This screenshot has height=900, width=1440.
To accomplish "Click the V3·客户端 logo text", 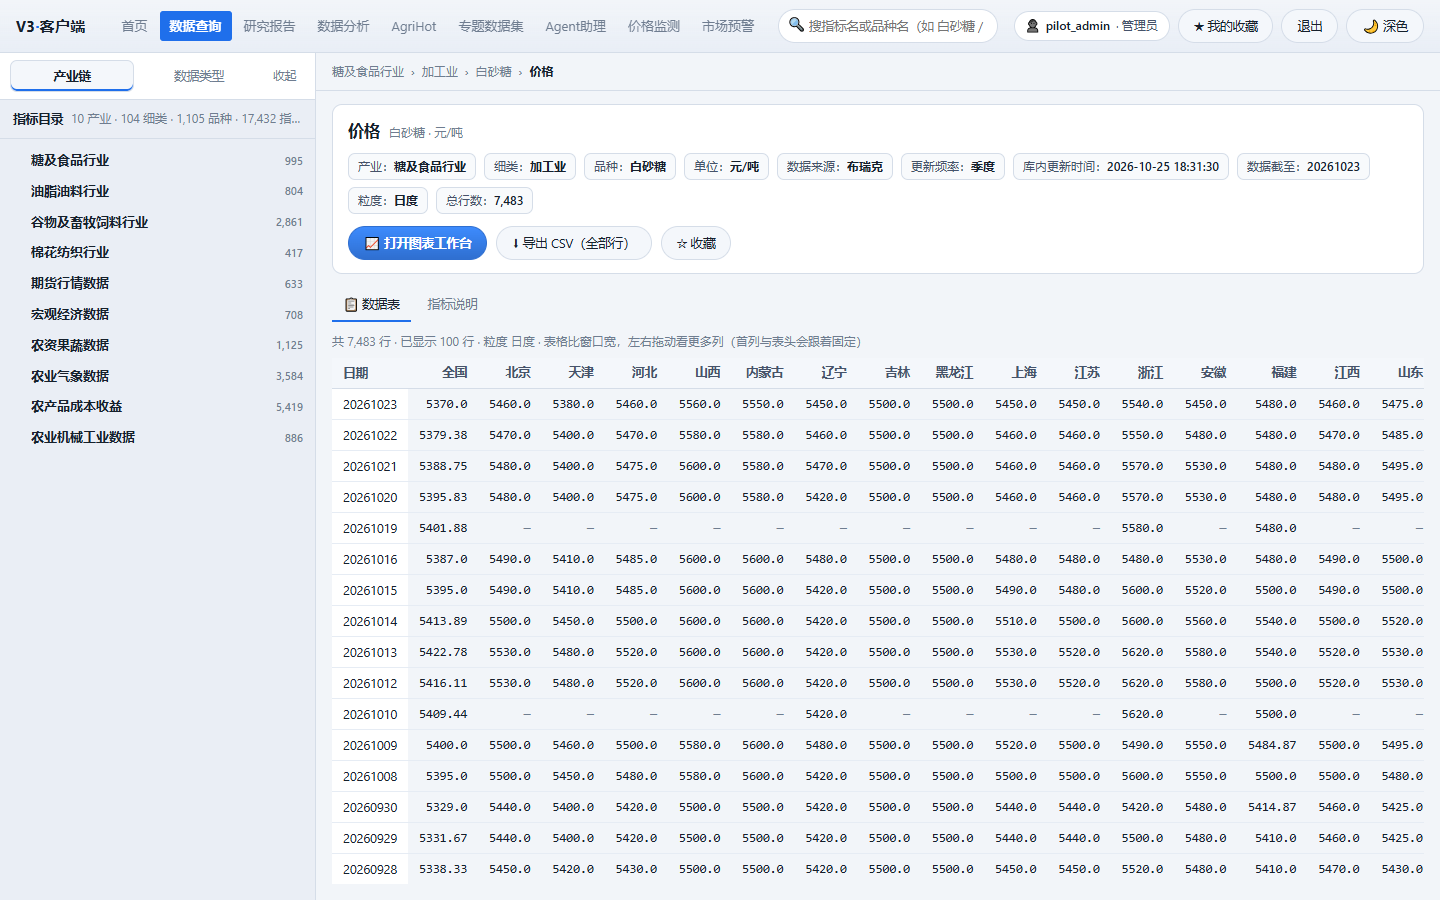I will (x=50, y=26).
